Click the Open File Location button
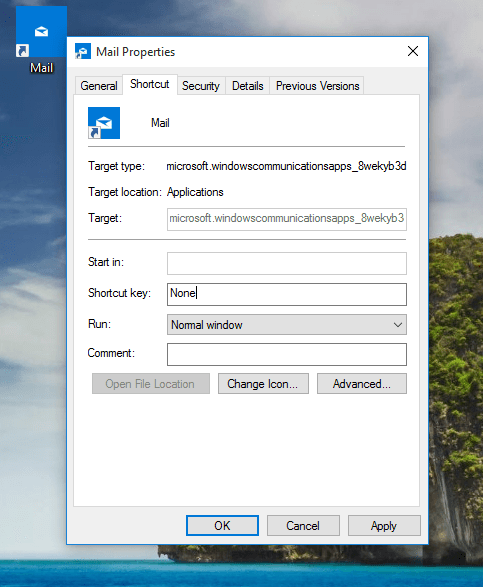The image size is (483, 587). pos(151,383)
